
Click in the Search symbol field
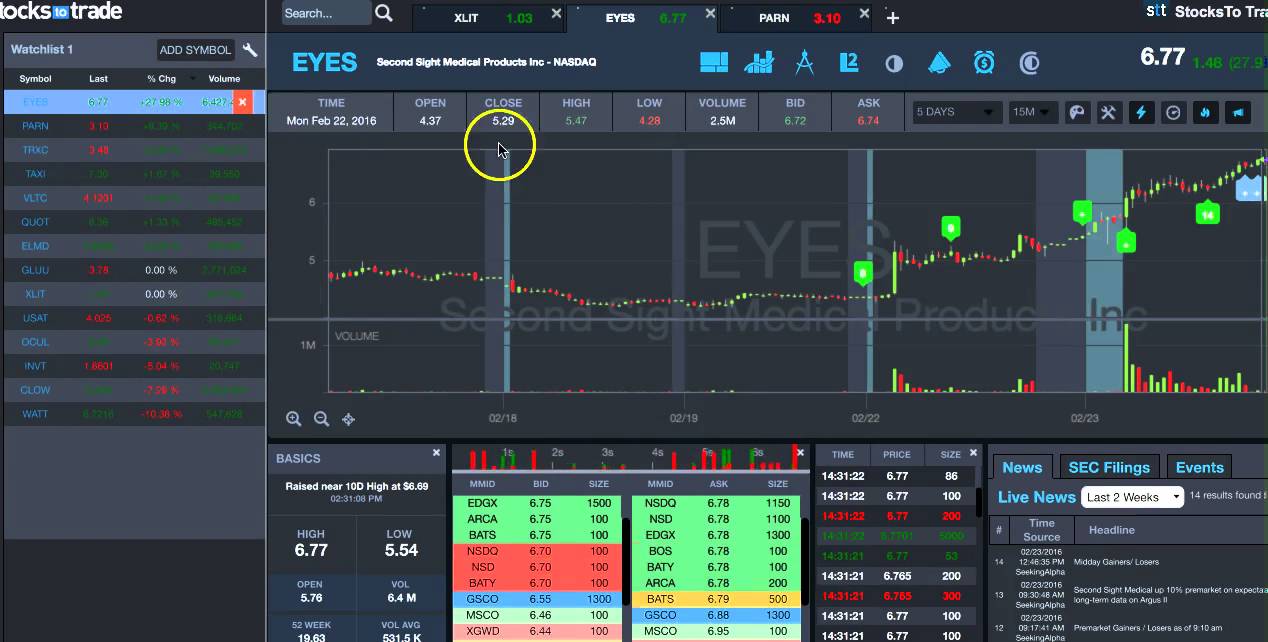click(326, 13)
